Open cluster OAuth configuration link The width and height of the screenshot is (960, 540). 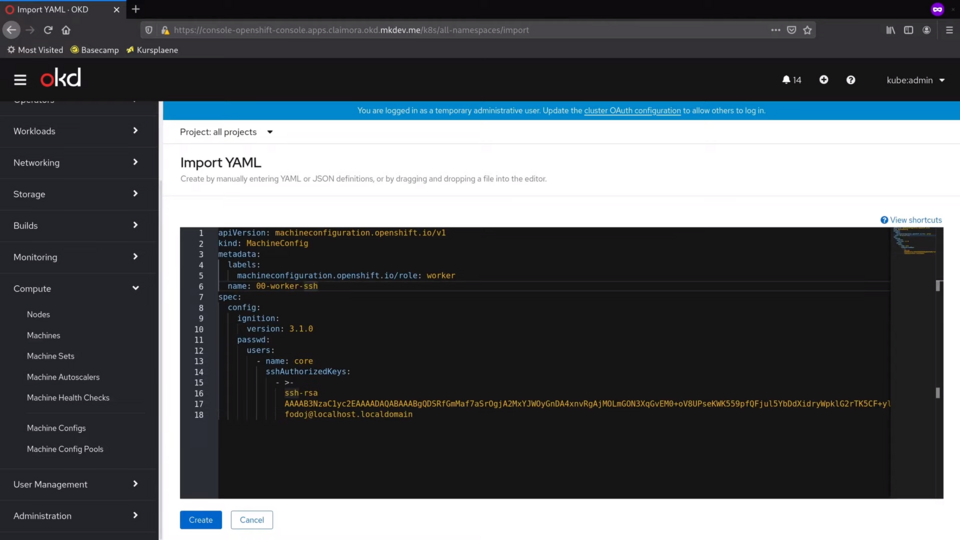(632, 111)
